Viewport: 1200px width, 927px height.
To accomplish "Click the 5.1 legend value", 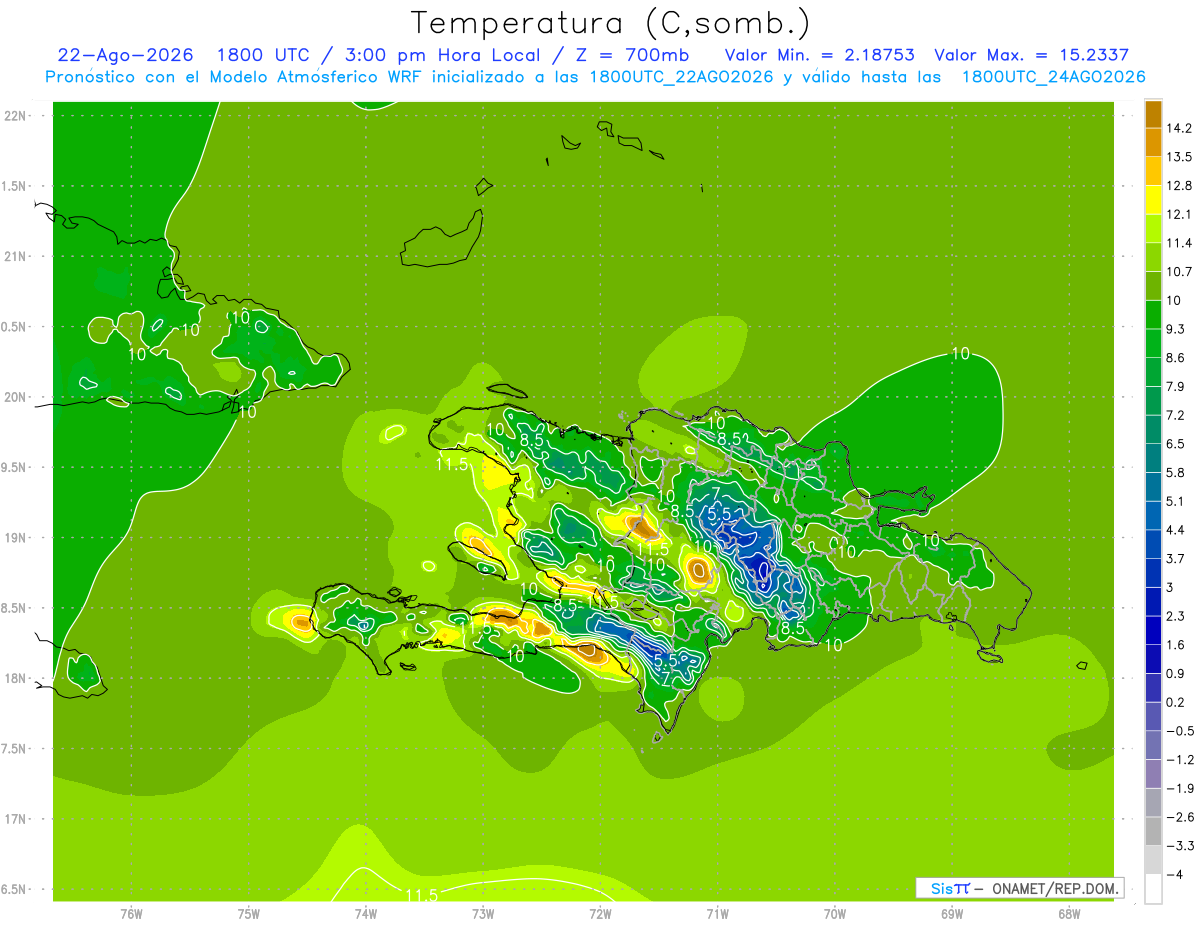I will pyautogui.click(x=1175, y=501).
